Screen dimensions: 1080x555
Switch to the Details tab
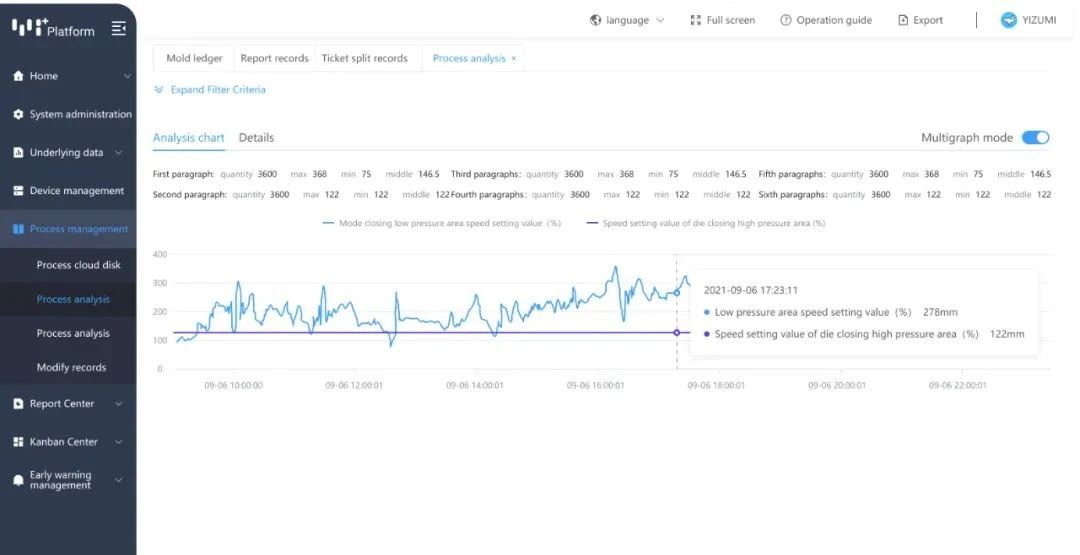point(256,138)
